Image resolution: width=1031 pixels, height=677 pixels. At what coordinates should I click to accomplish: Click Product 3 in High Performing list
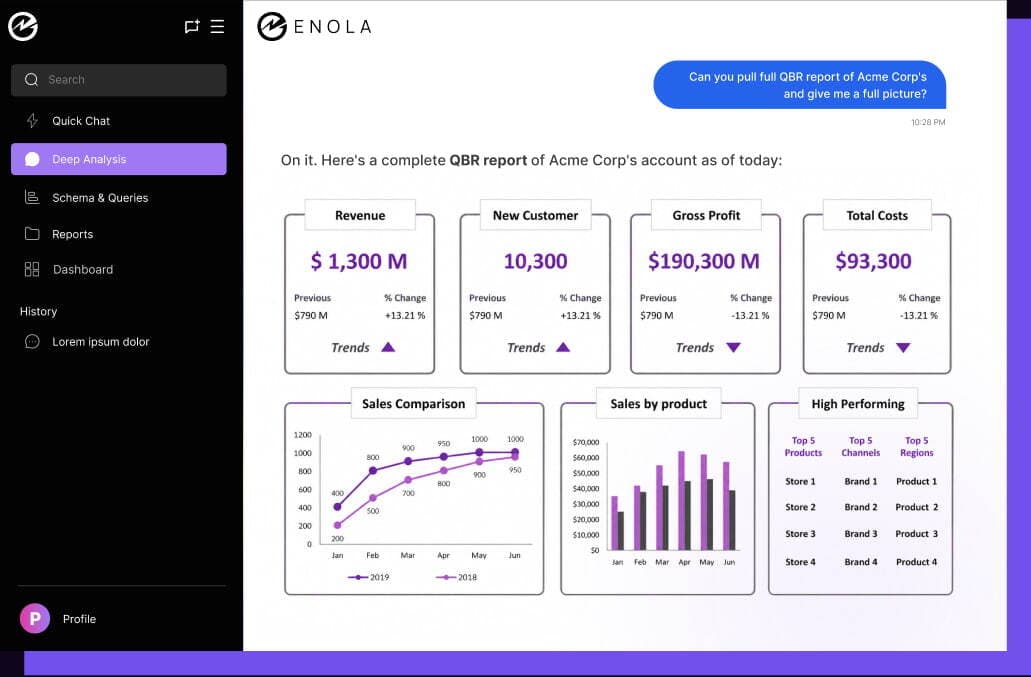coord(917,534)
